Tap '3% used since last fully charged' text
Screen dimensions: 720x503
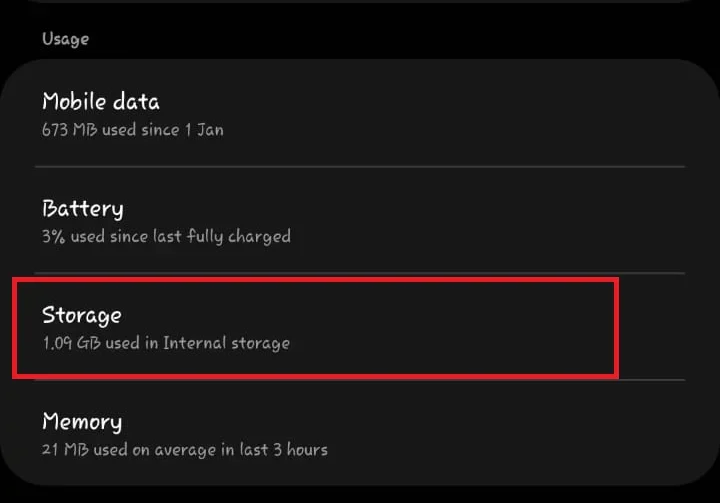coord(166,237)
